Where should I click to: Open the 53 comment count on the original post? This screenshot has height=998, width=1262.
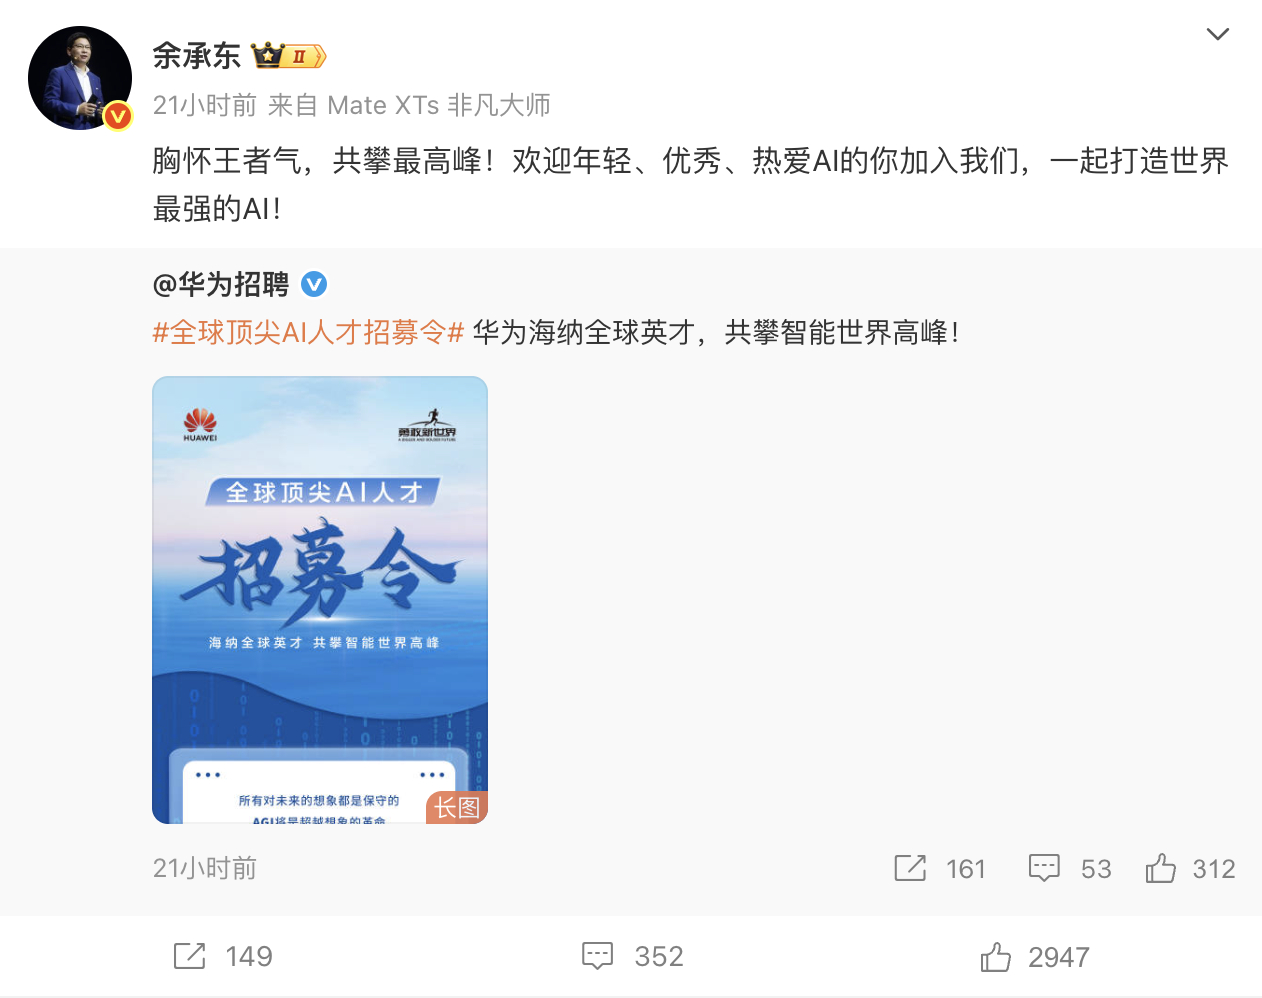point(1096,869)
